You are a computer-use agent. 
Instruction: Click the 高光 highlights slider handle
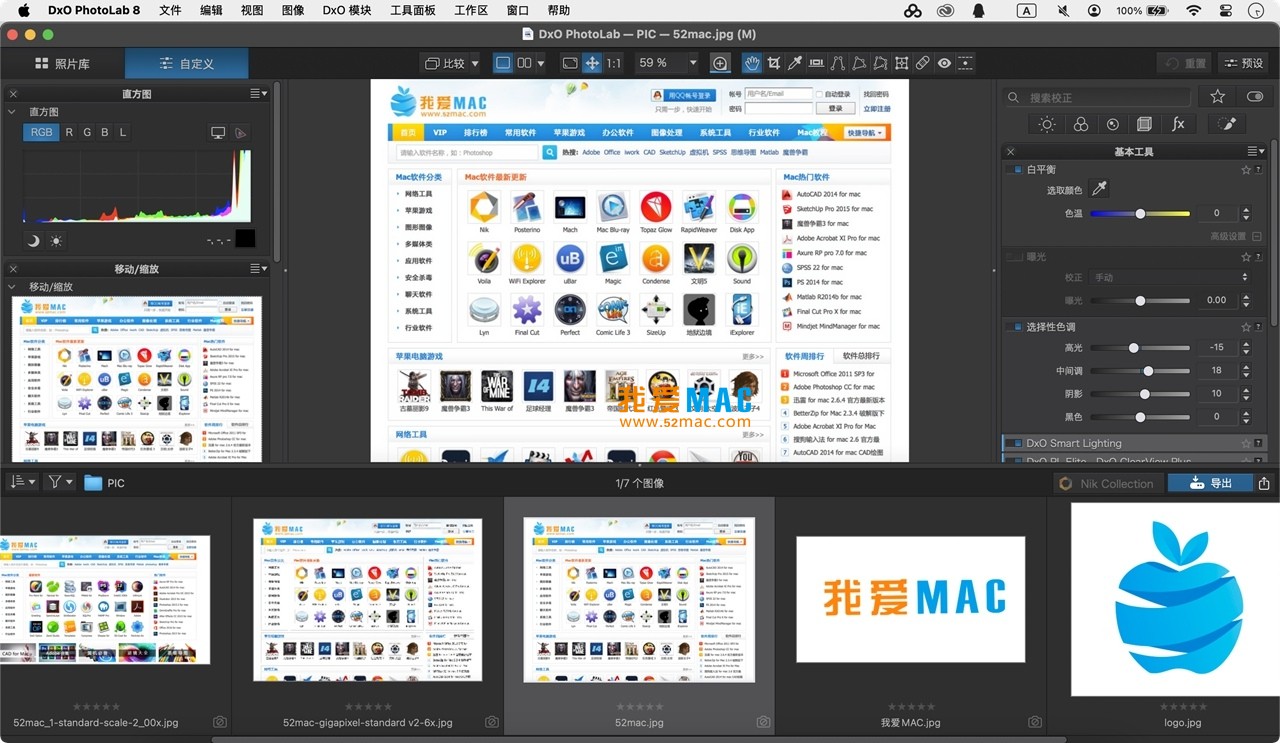pos(1133,348)
